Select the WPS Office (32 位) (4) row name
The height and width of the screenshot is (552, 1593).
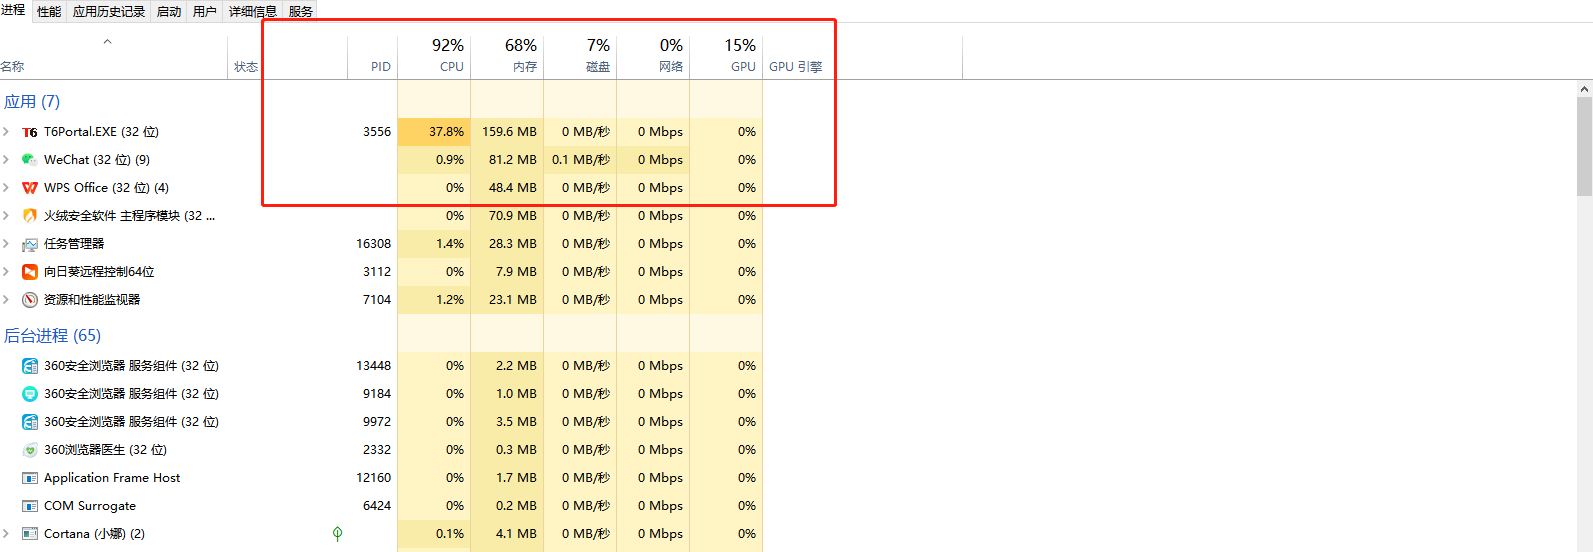pyautogui.click(x=106, y=188)
